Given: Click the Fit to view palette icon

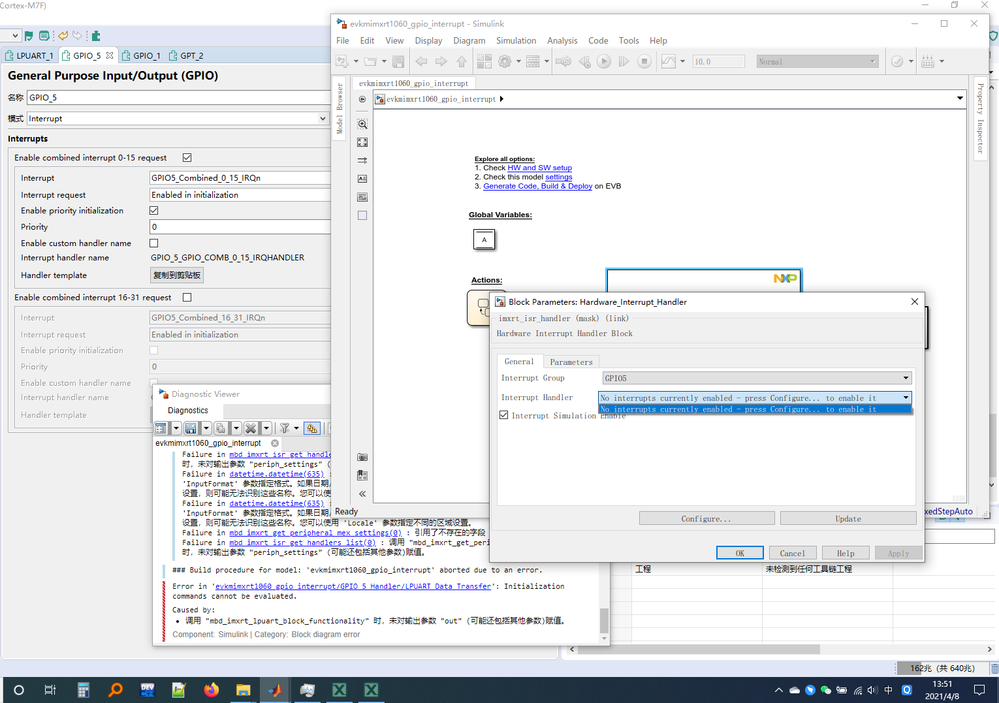Looking at the screenshot, I should tap(363, 143).
